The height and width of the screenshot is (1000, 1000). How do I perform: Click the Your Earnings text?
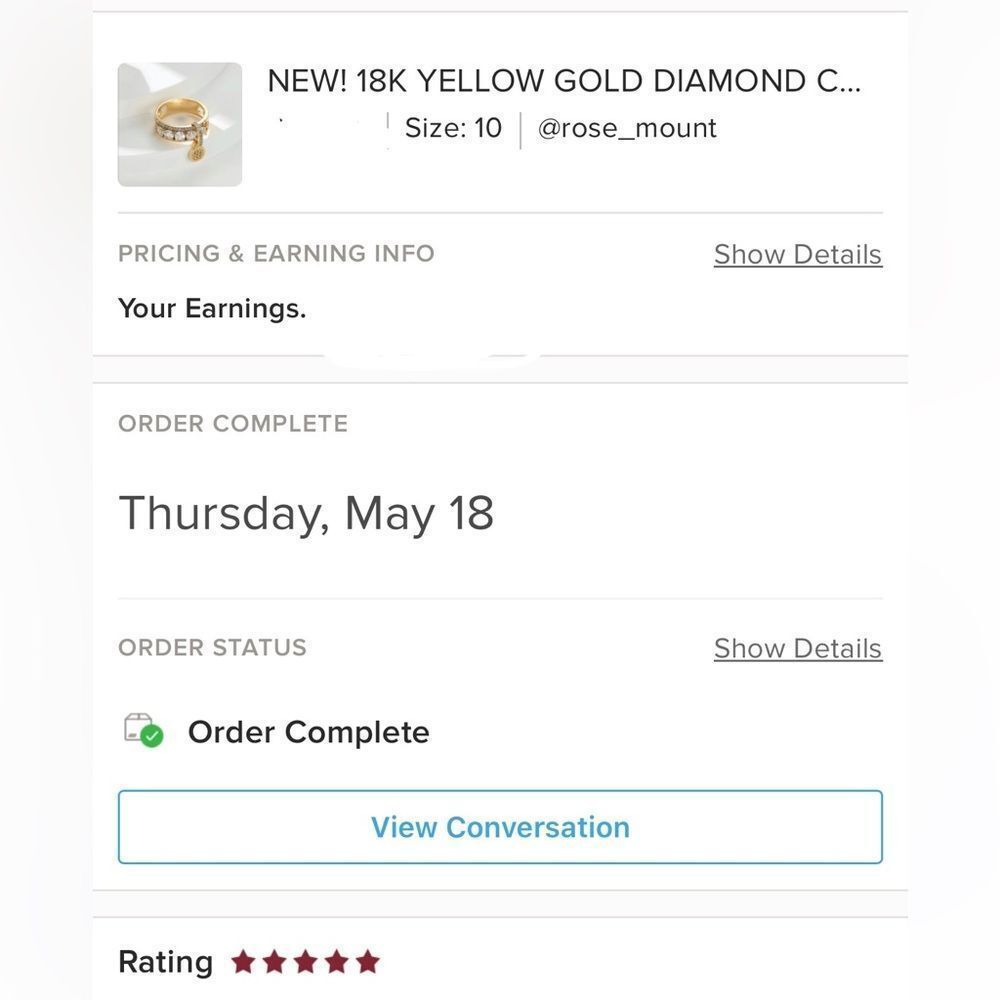(212, 309)
